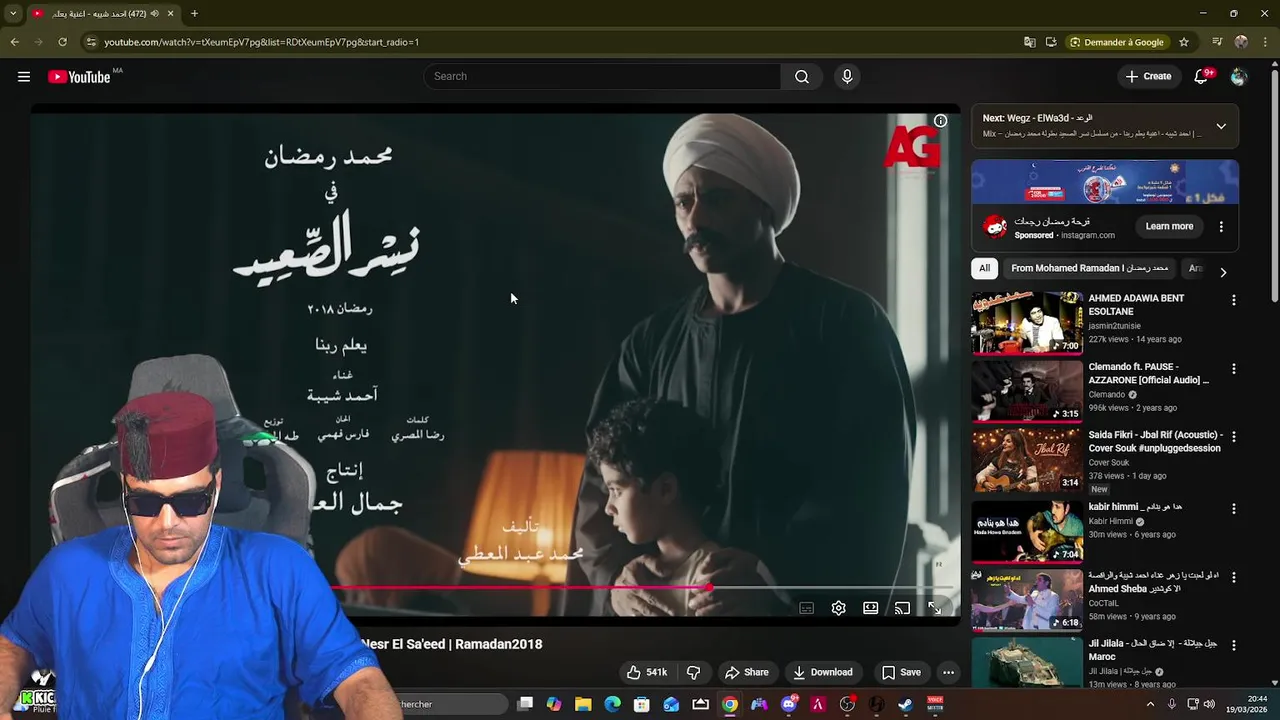This screenshot has width=1280, height=720.
Task: Open Microsoft Edge from the taskbar
Action: point(612,704)
